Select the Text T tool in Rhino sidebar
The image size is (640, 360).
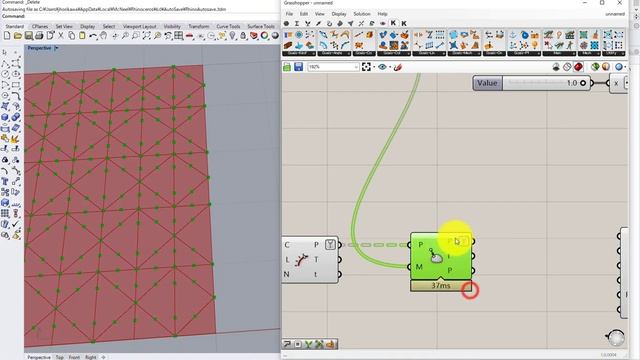(5, 181)
